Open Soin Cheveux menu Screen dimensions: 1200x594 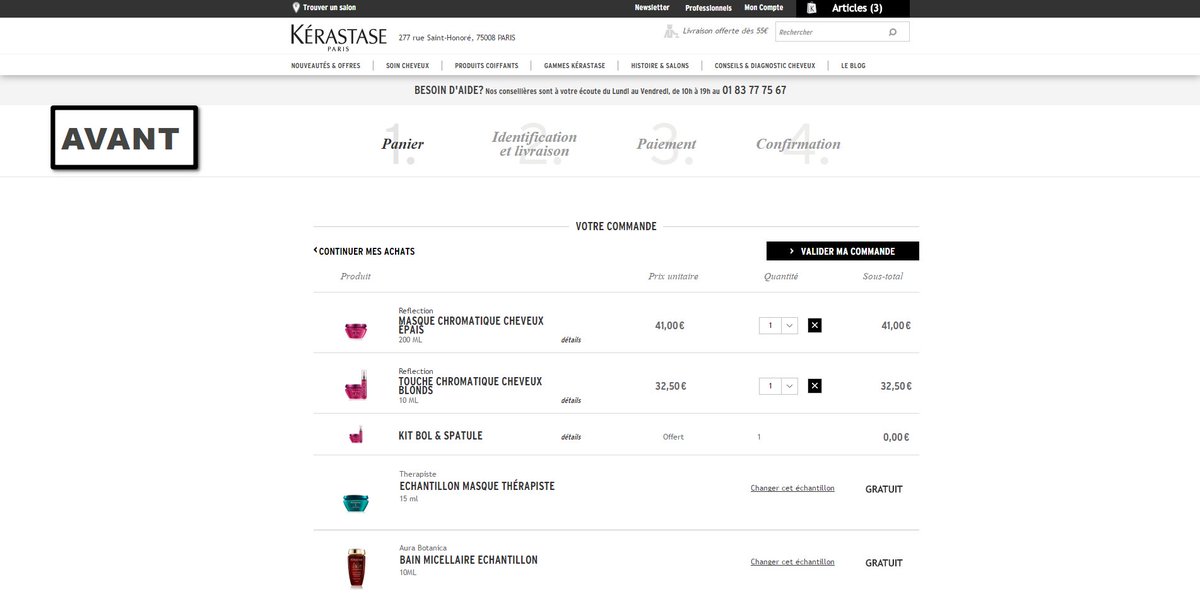pyautogui.click(x=407, y=66)
